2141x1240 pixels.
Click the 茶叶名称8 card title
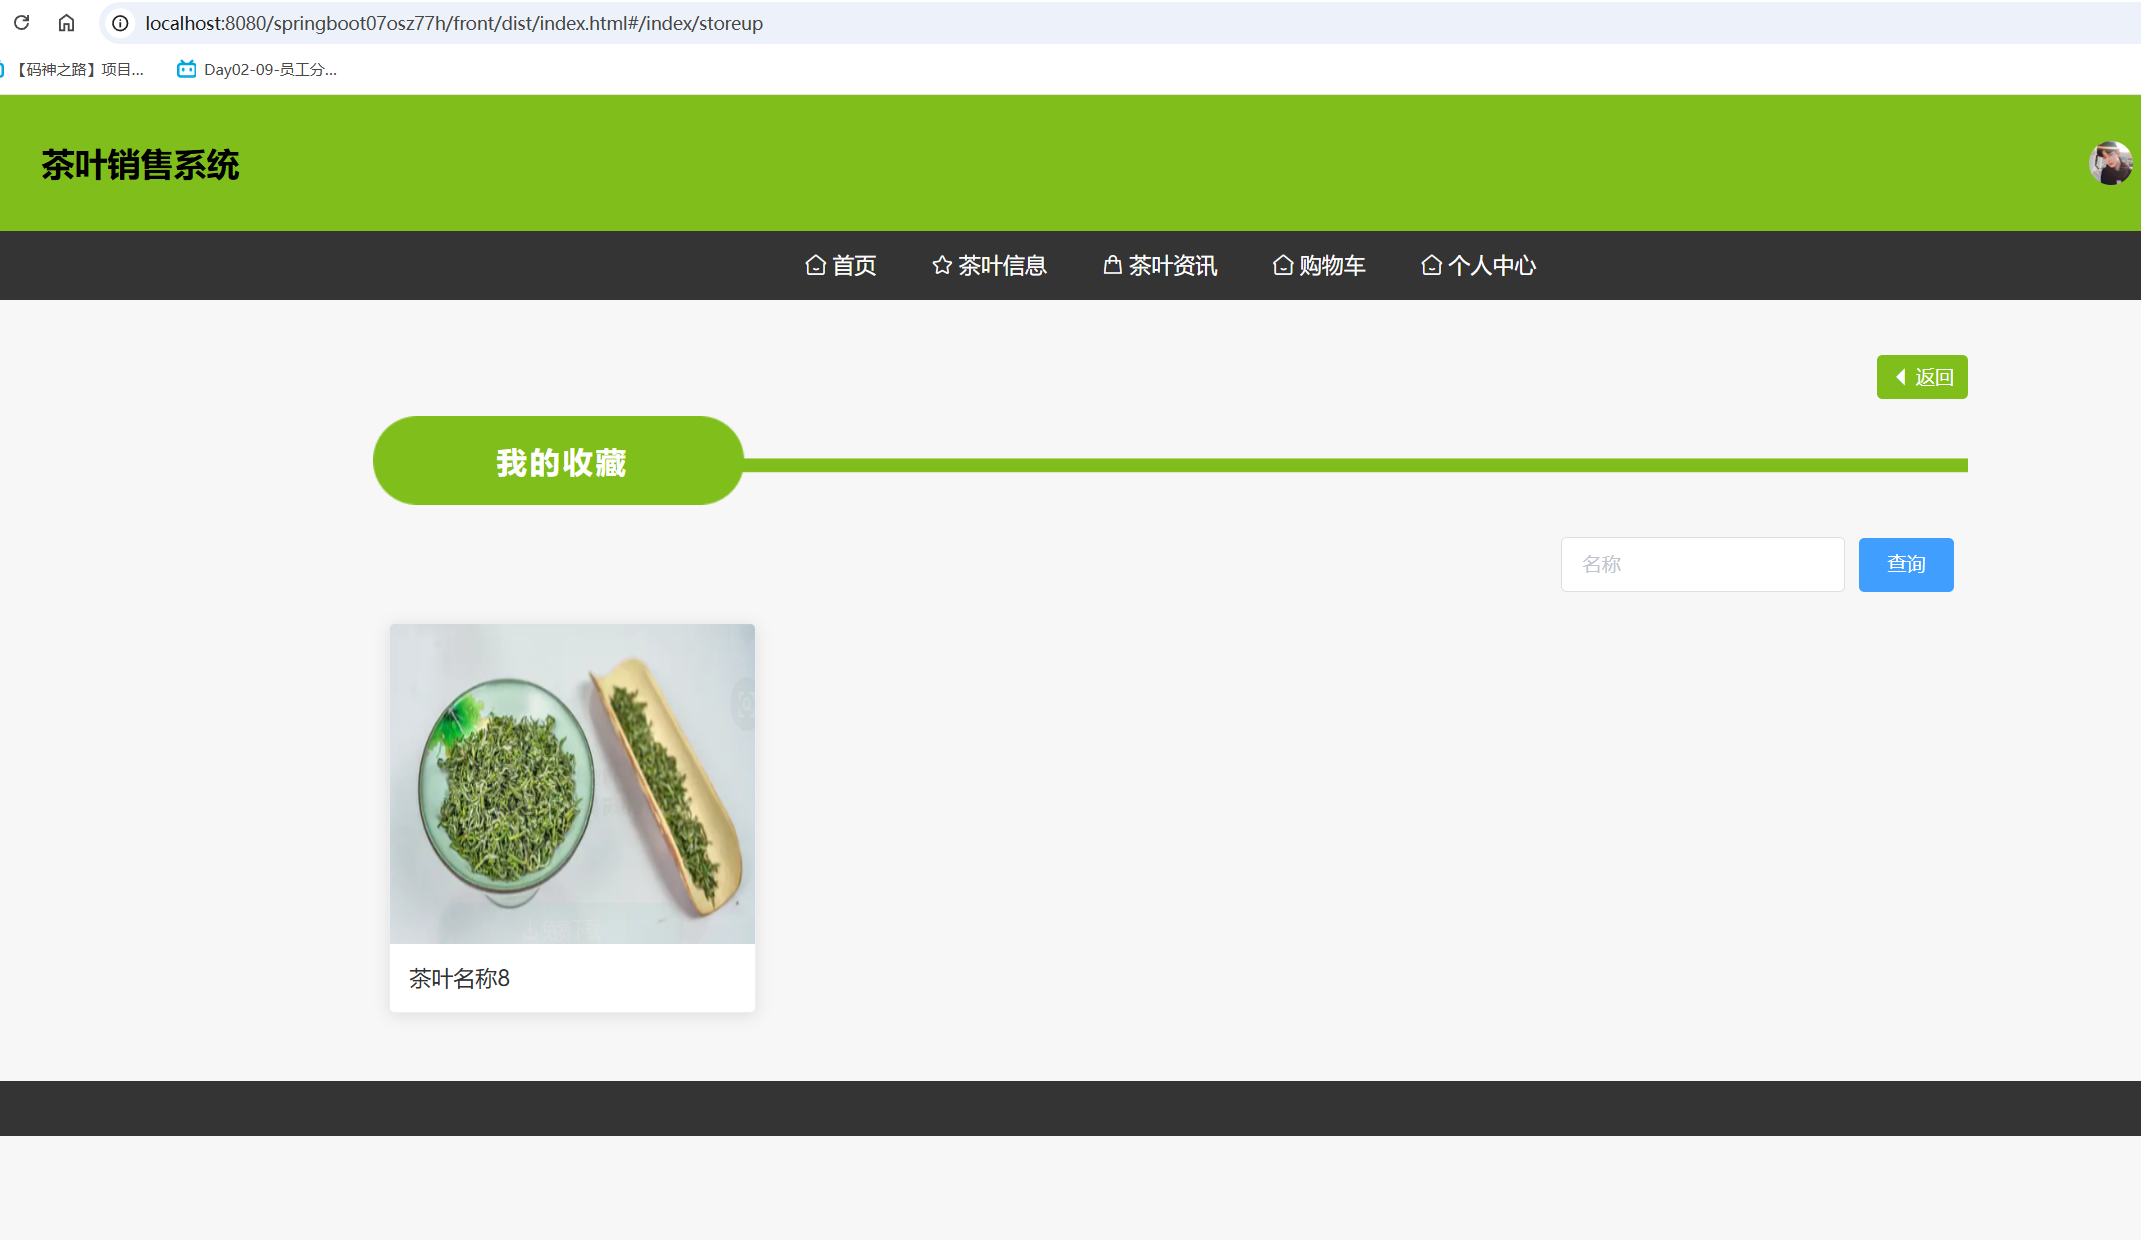click(x=459, y=978)
